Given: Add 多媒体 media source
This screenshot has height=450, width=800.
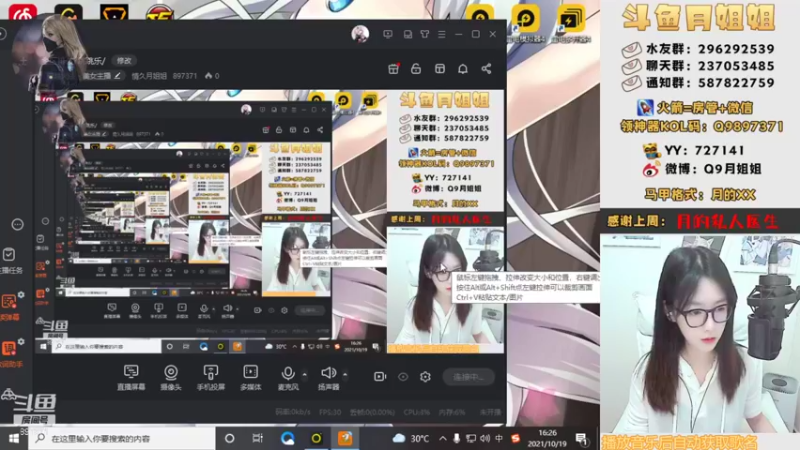Looking at the screenshot, I should click(251, 378).
